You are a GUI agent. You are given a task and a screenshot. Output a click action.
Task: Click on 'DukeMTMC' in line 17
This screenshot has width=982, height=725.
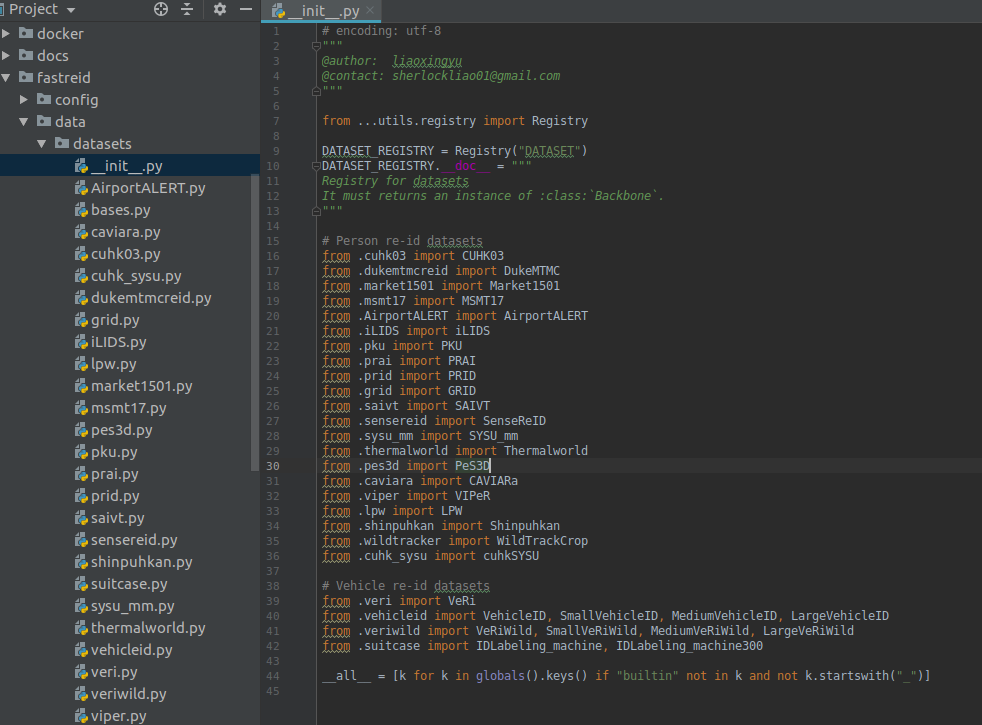(x=532, y=271)
